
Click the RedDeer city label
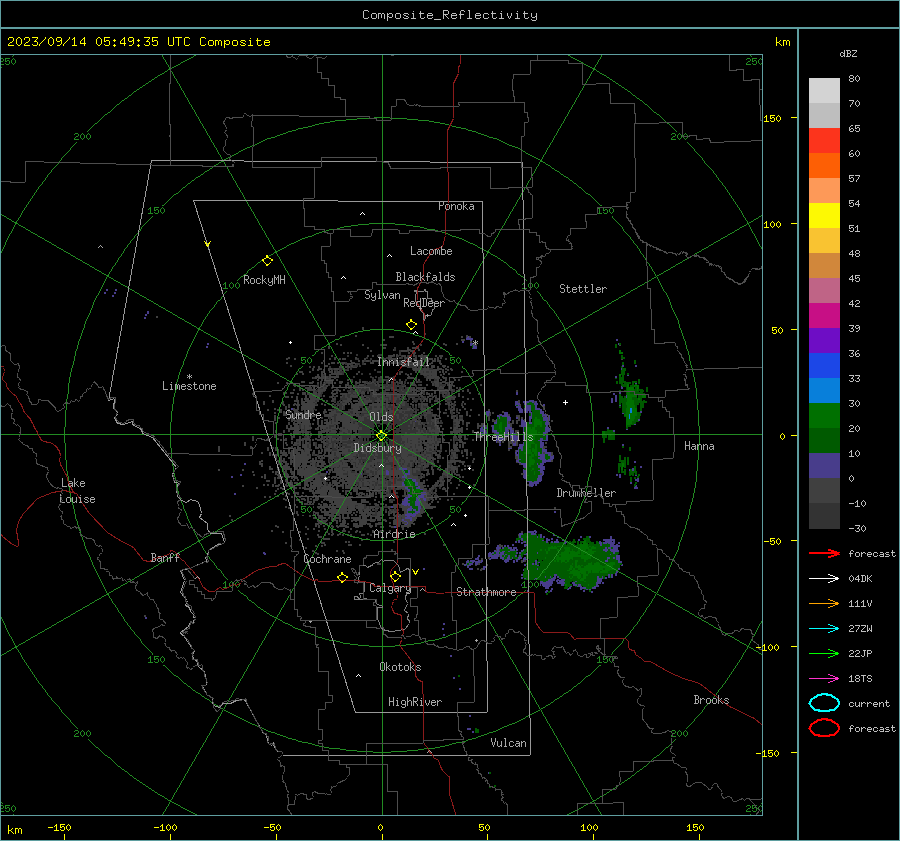pyautogui.click(x=424, y=303)
